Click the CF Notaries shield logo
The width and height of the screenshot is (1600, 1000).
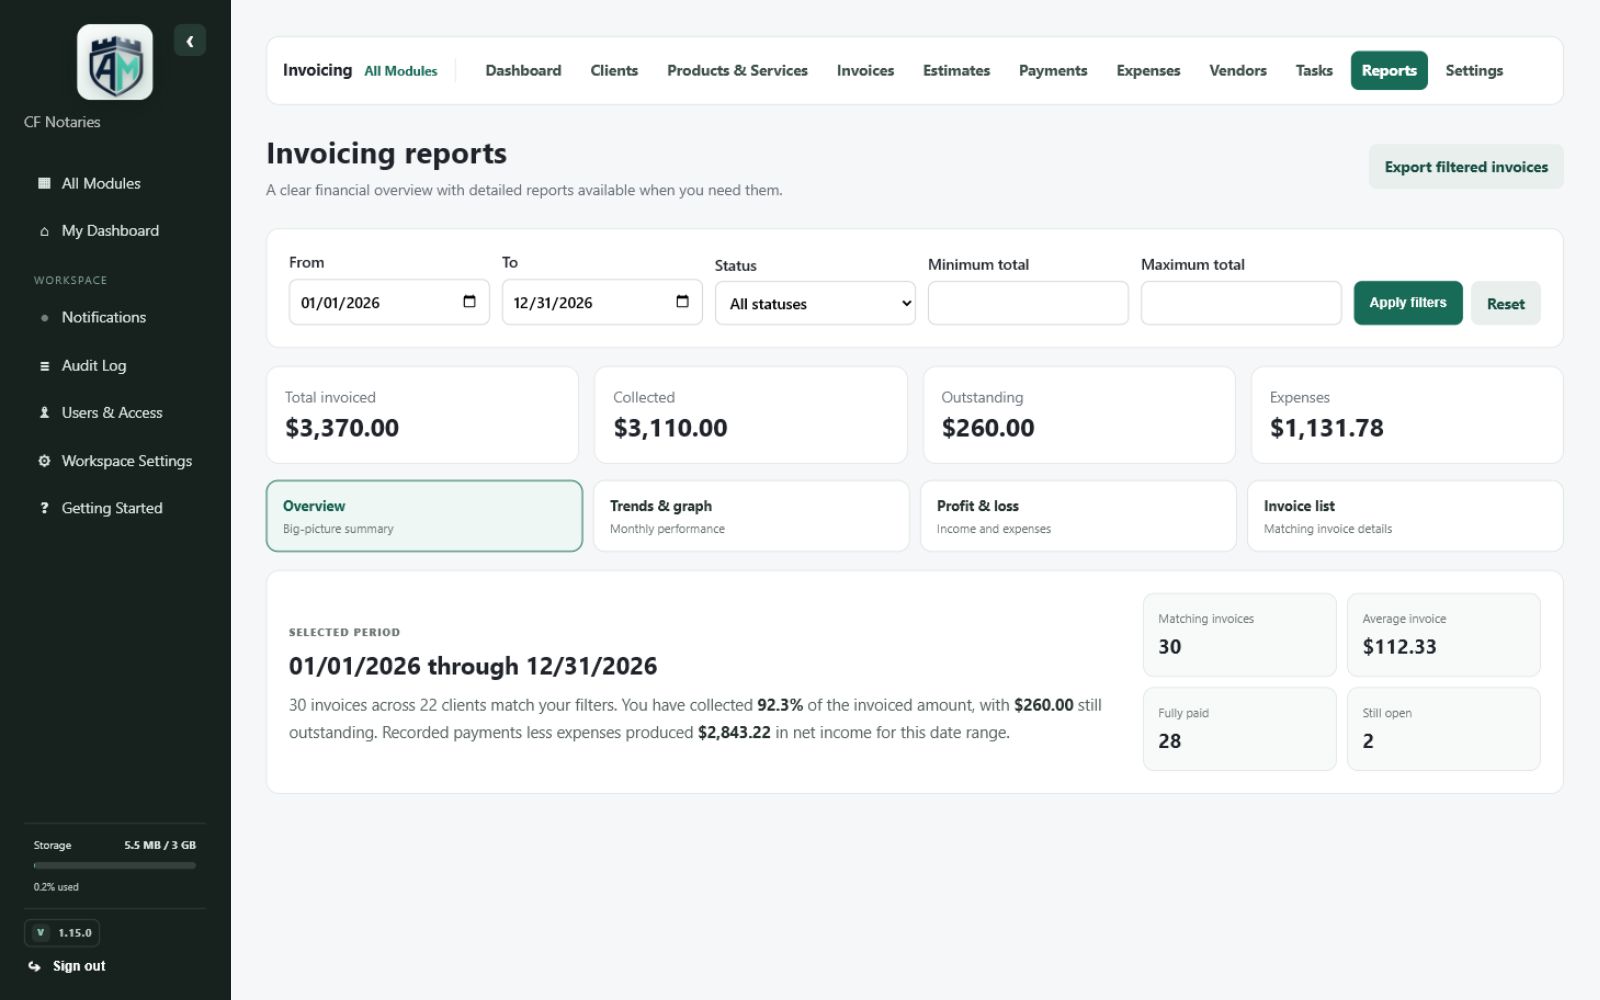(115, 62)
